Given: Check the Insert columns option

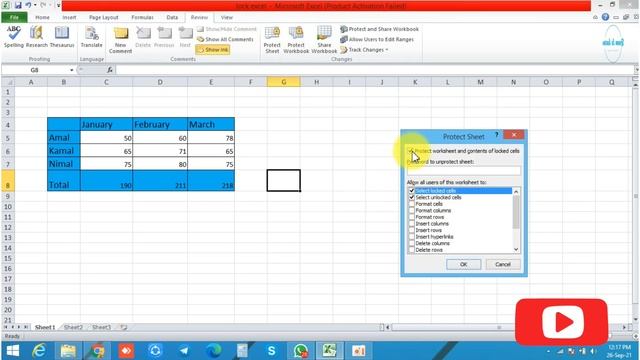Looking at the screenshot, I should point(411,224).
